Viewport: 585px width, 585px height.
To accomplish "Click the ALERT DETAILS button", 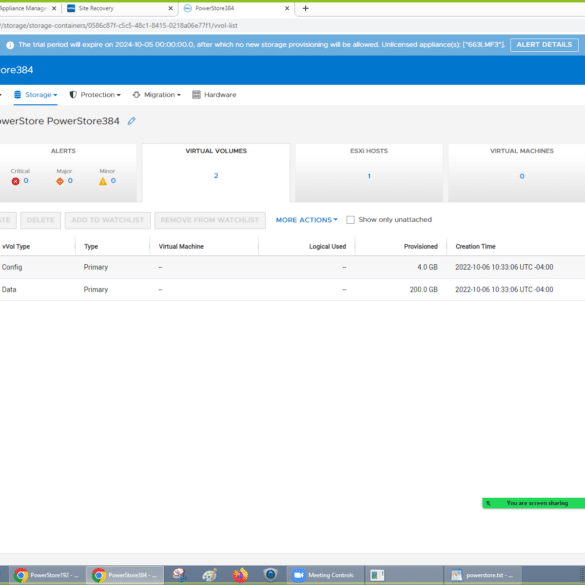I will point(544,45).
